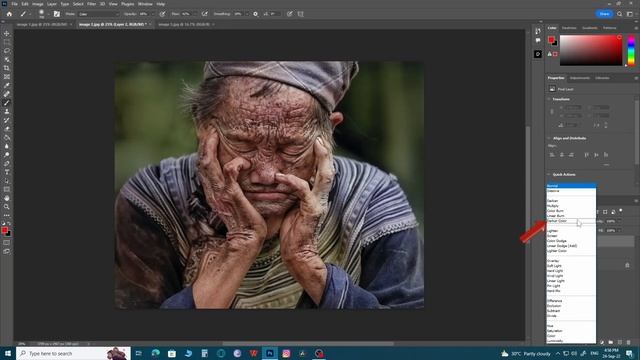Select the Rectangular Marquee tool

coord(7,42)
